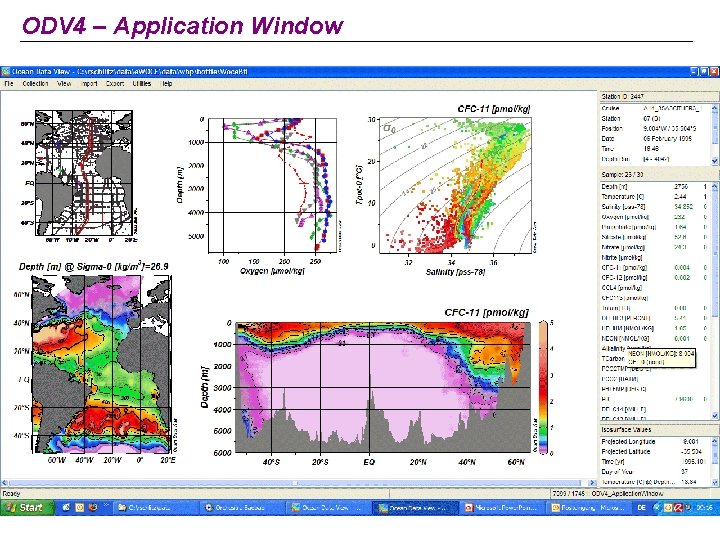The image size is (720, 540).
Task: Click the Ocean Data View title bar icon
Action: click(x=6, y=72)
